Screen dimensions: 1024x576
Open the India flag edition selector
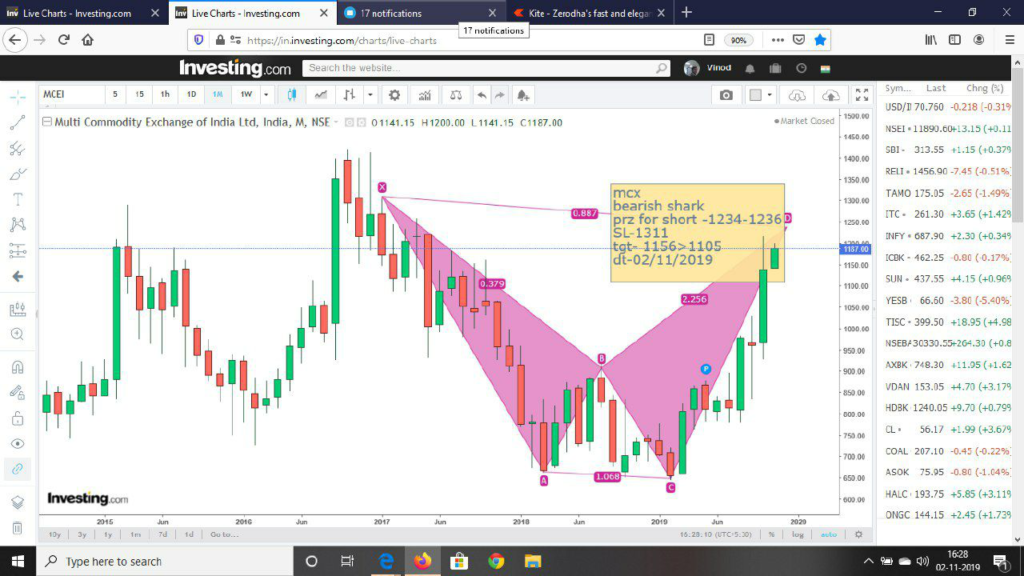point(825,68)
